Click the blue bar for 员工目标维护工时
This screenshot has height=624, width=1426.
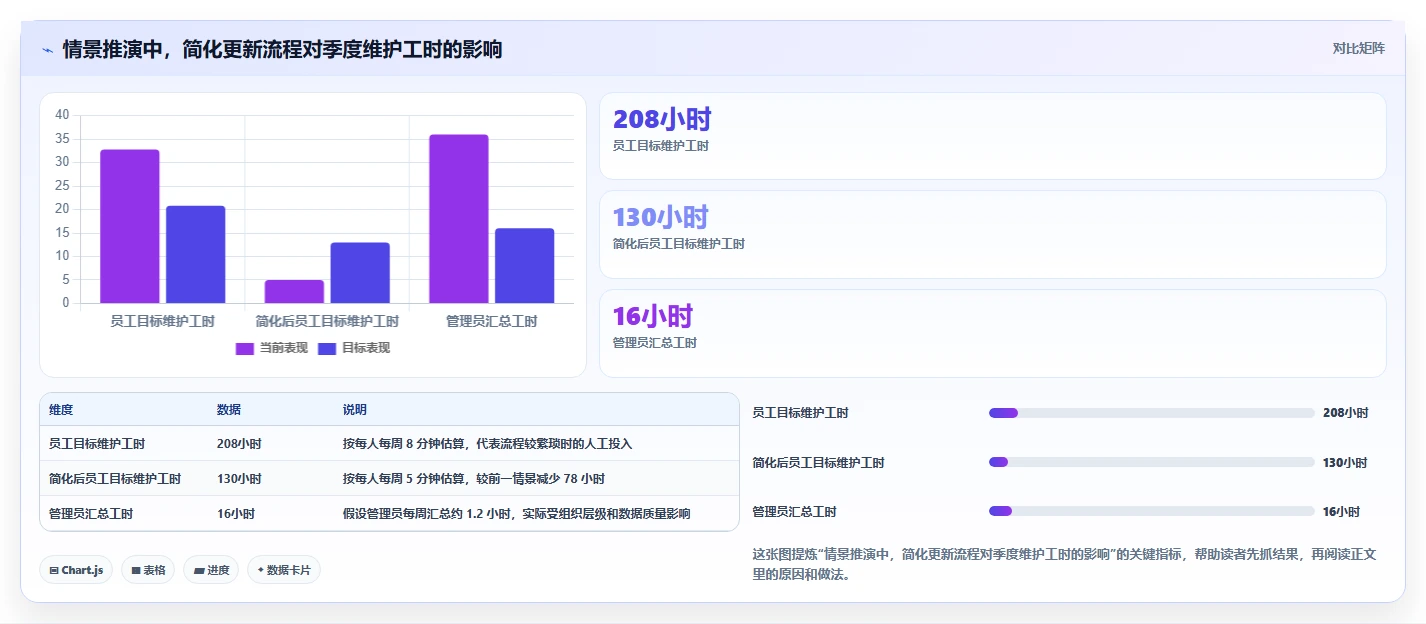(195, 254)
